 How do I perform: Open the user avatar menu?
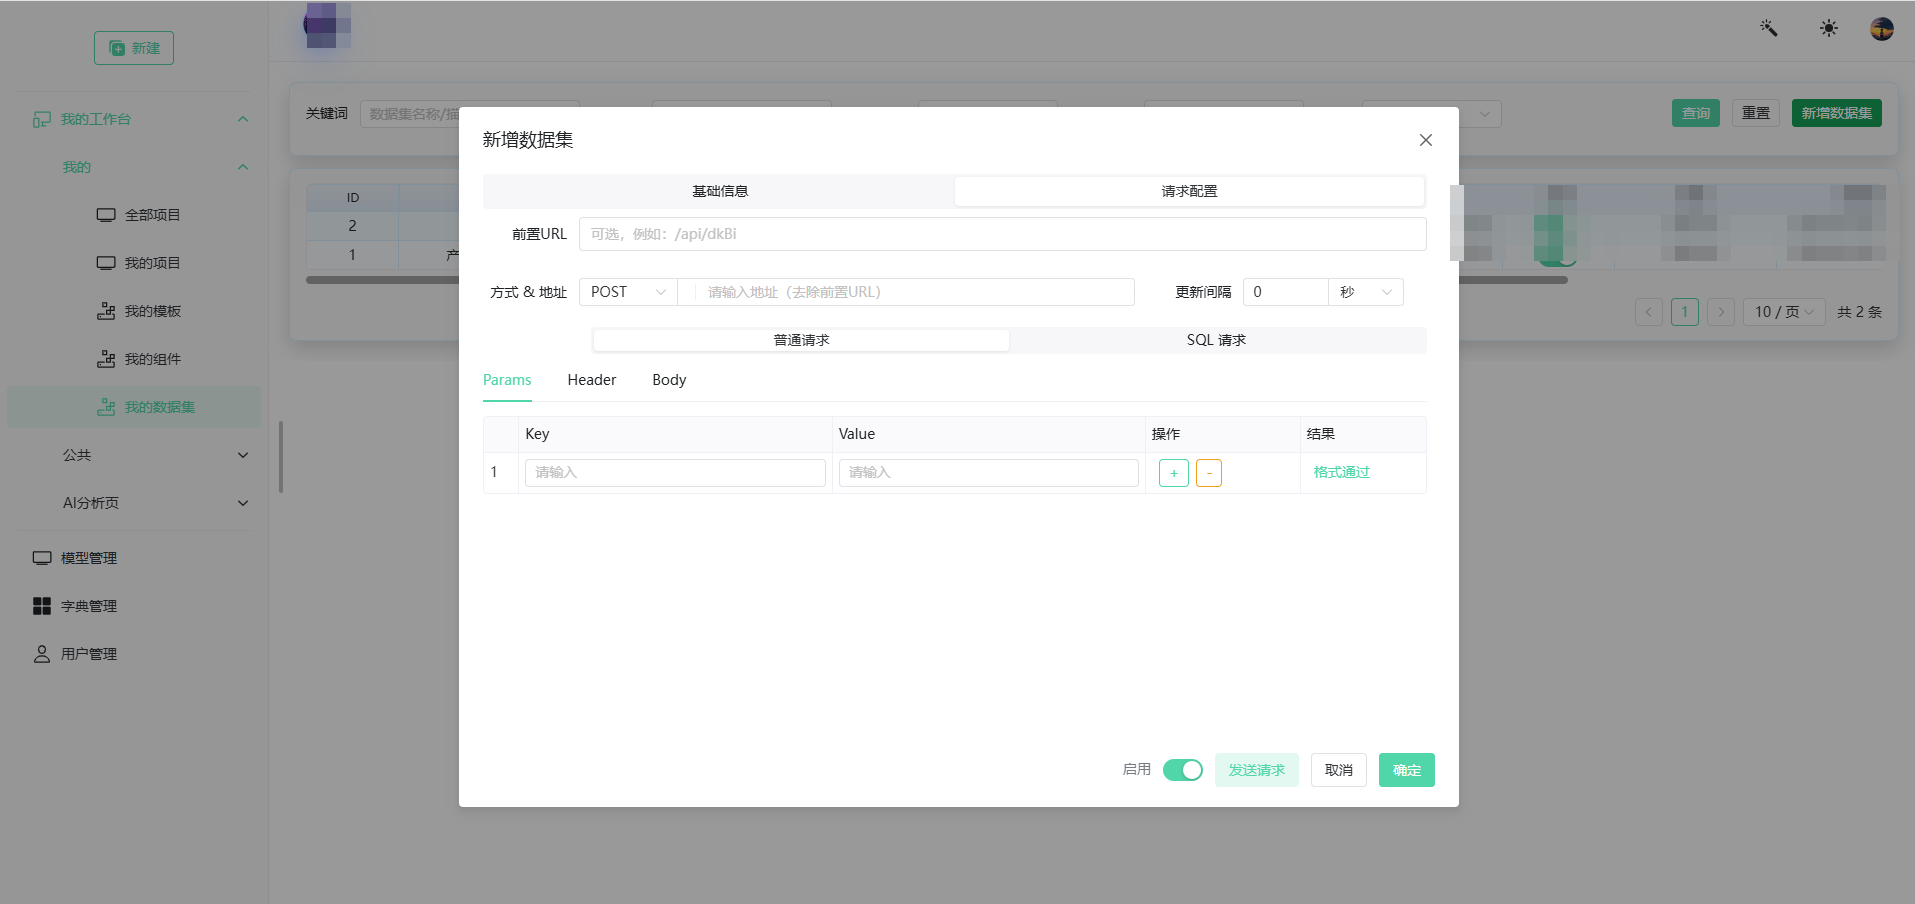pyautogui.click(x=1882, y=28)
